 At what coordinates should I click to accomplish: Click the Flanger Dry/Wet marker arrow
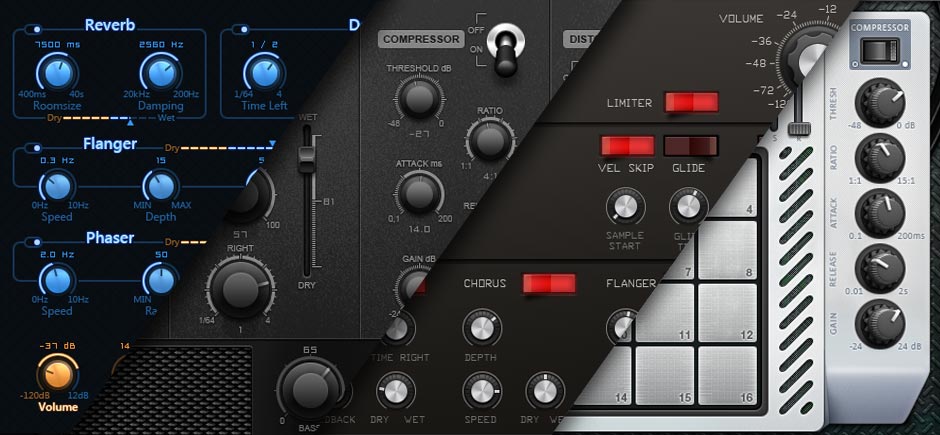(273, 144)
